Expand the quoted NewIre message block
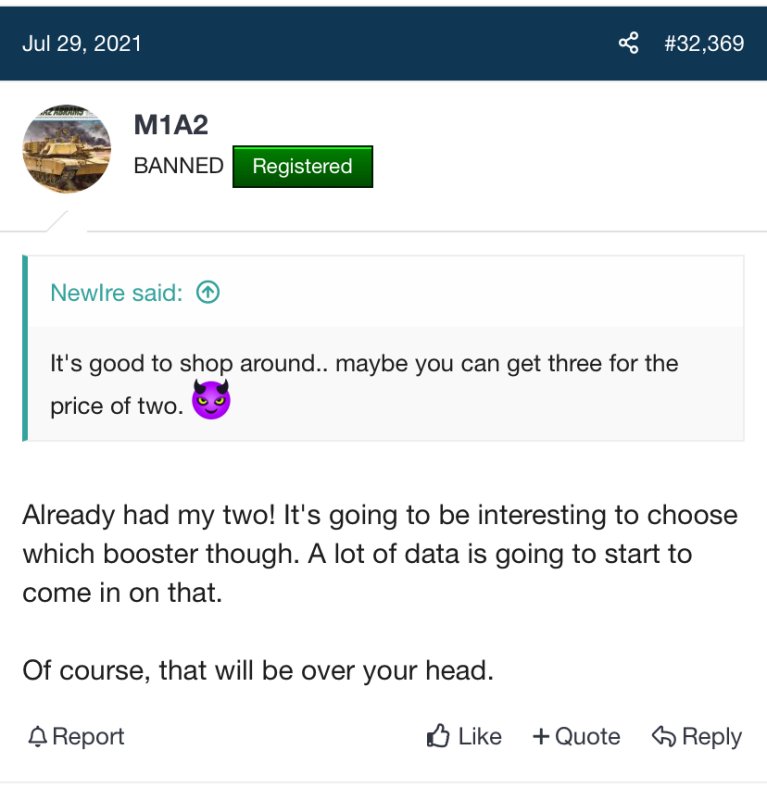 click(385, 383)
